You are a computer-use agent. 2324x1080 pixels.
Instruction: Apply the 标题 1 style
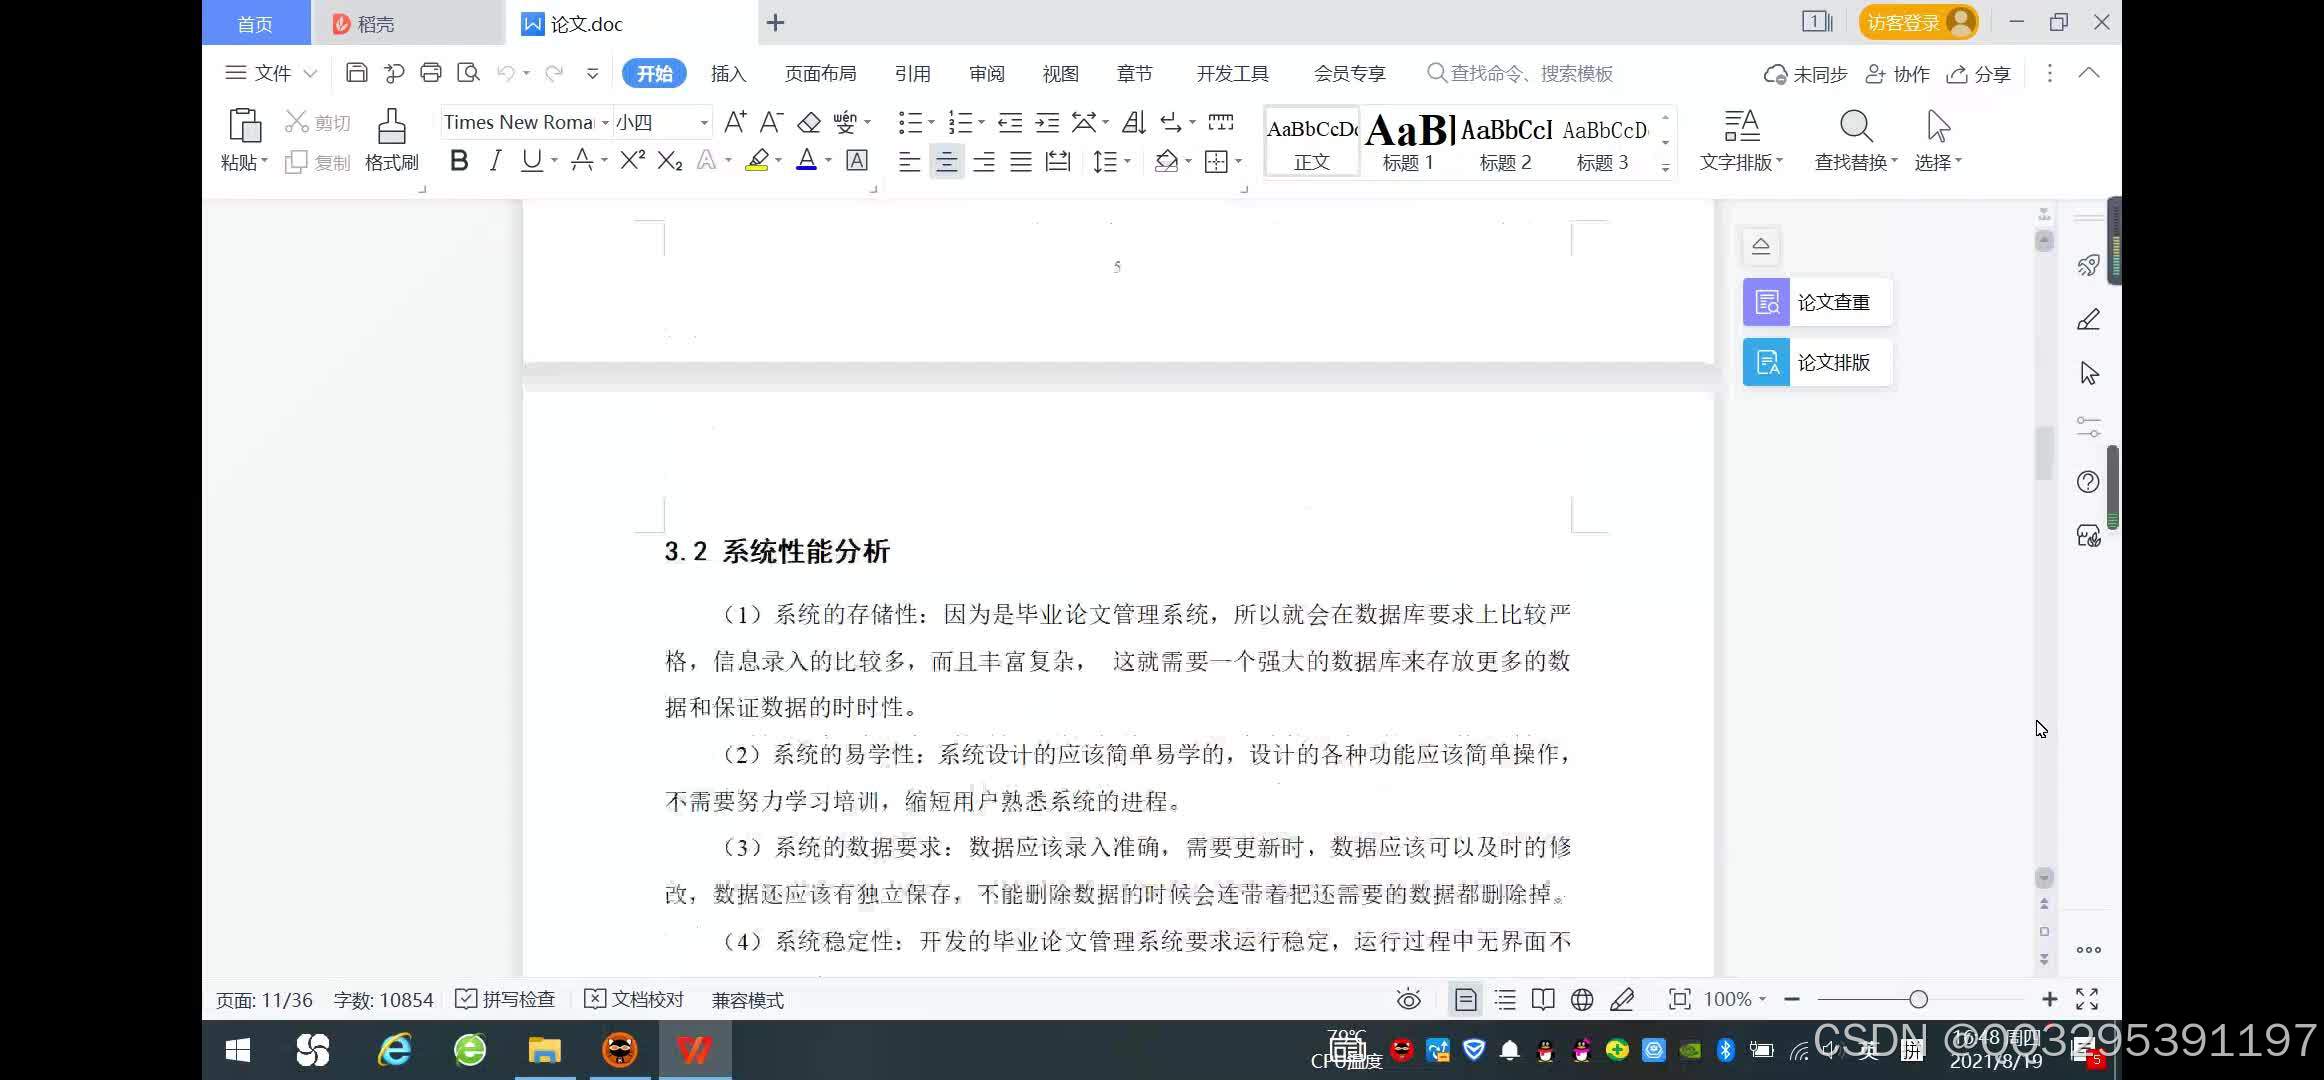(1409, 141)
